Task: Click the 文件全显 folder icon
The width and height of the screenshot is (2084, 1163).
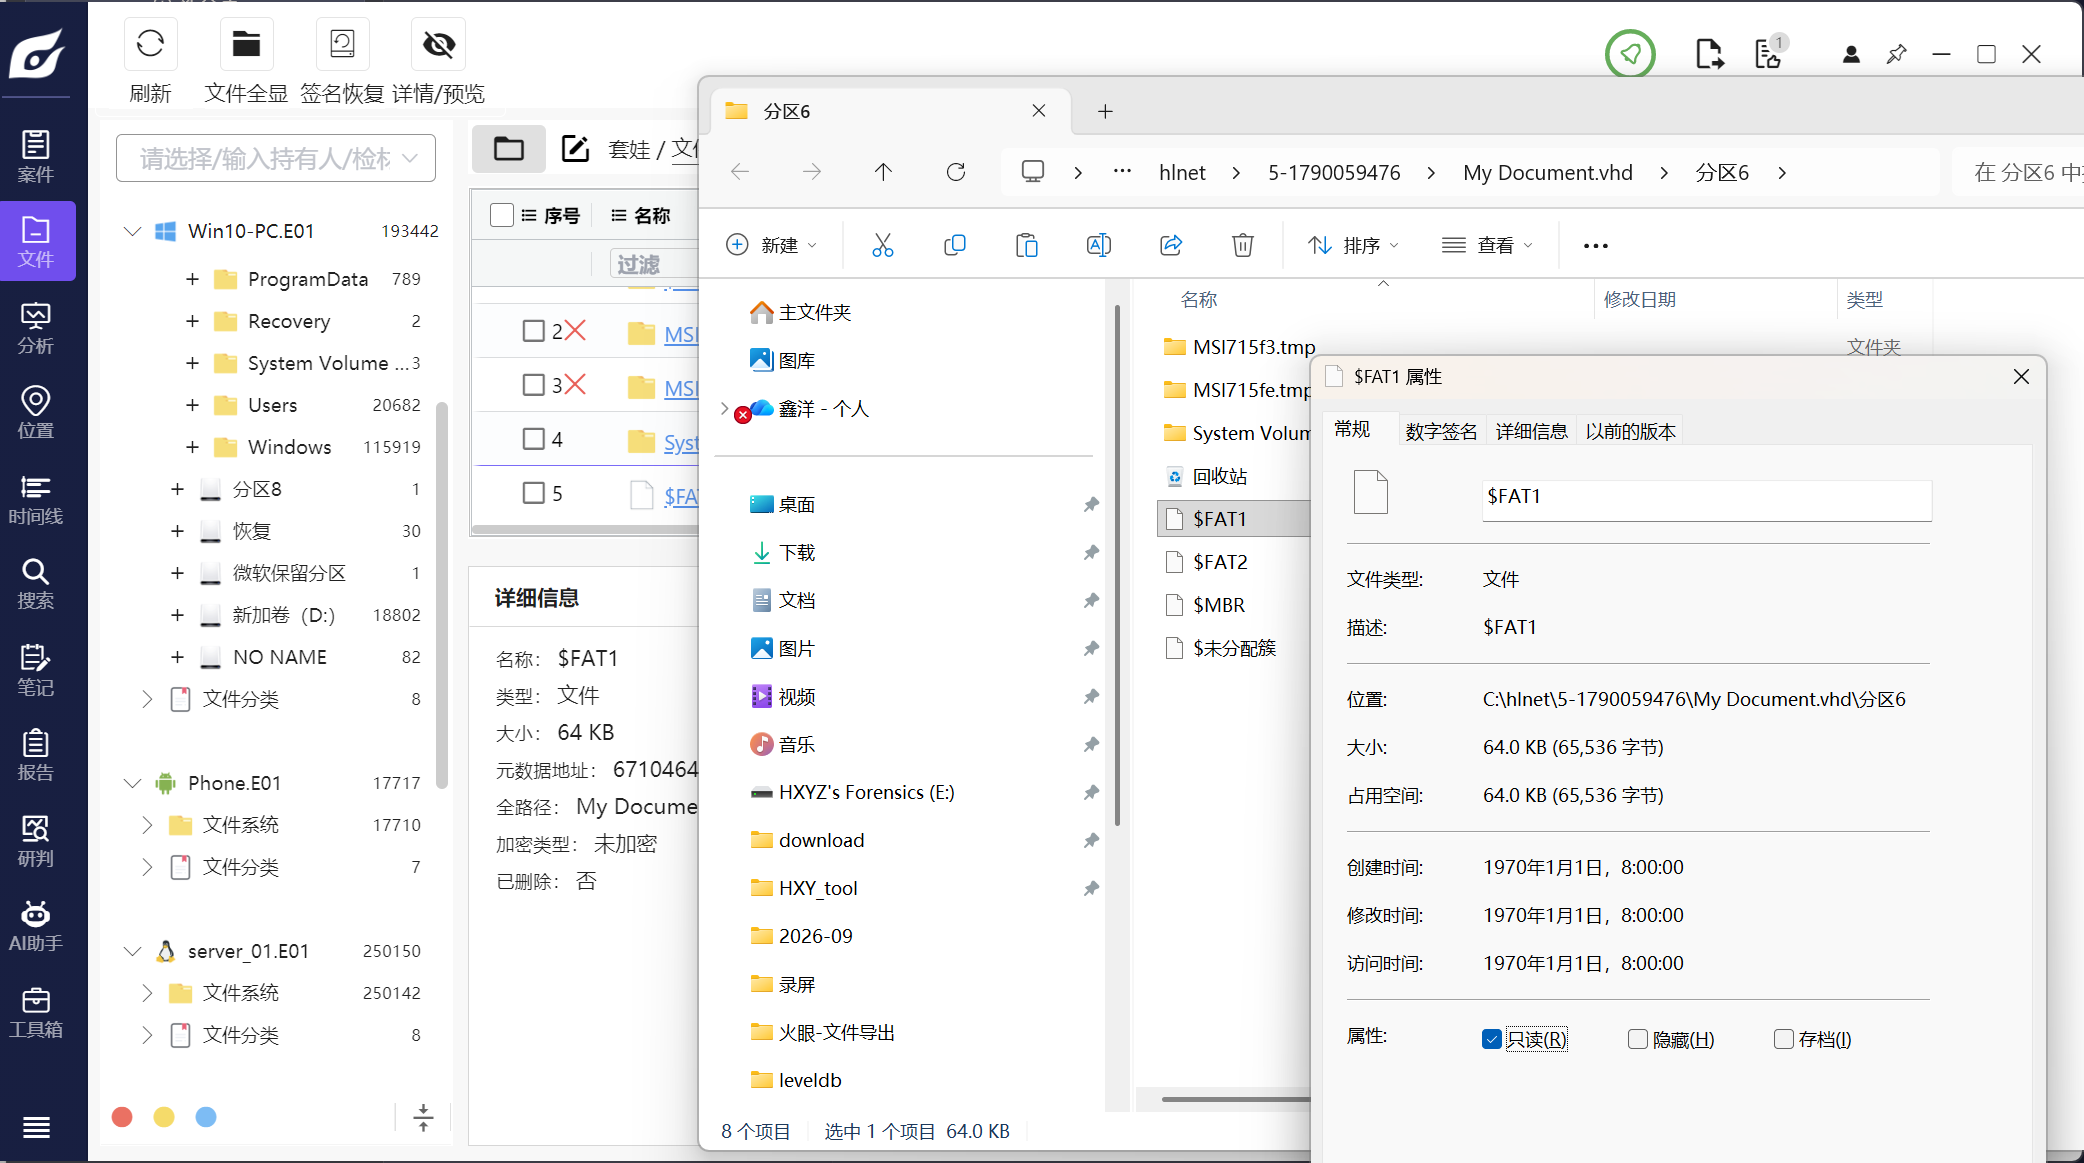Action: pos(246,44)
